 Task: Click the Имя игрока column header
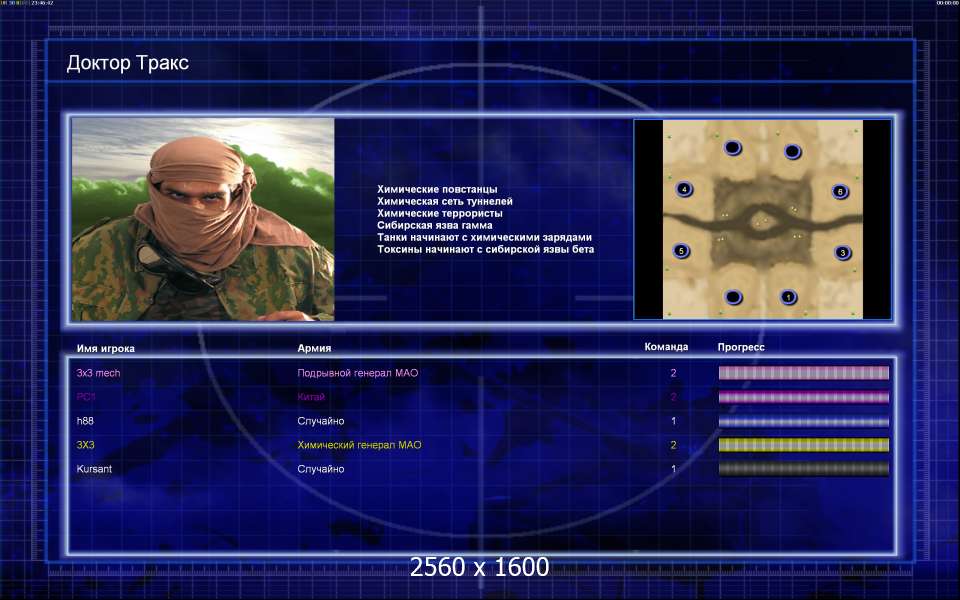coord(105,348)
